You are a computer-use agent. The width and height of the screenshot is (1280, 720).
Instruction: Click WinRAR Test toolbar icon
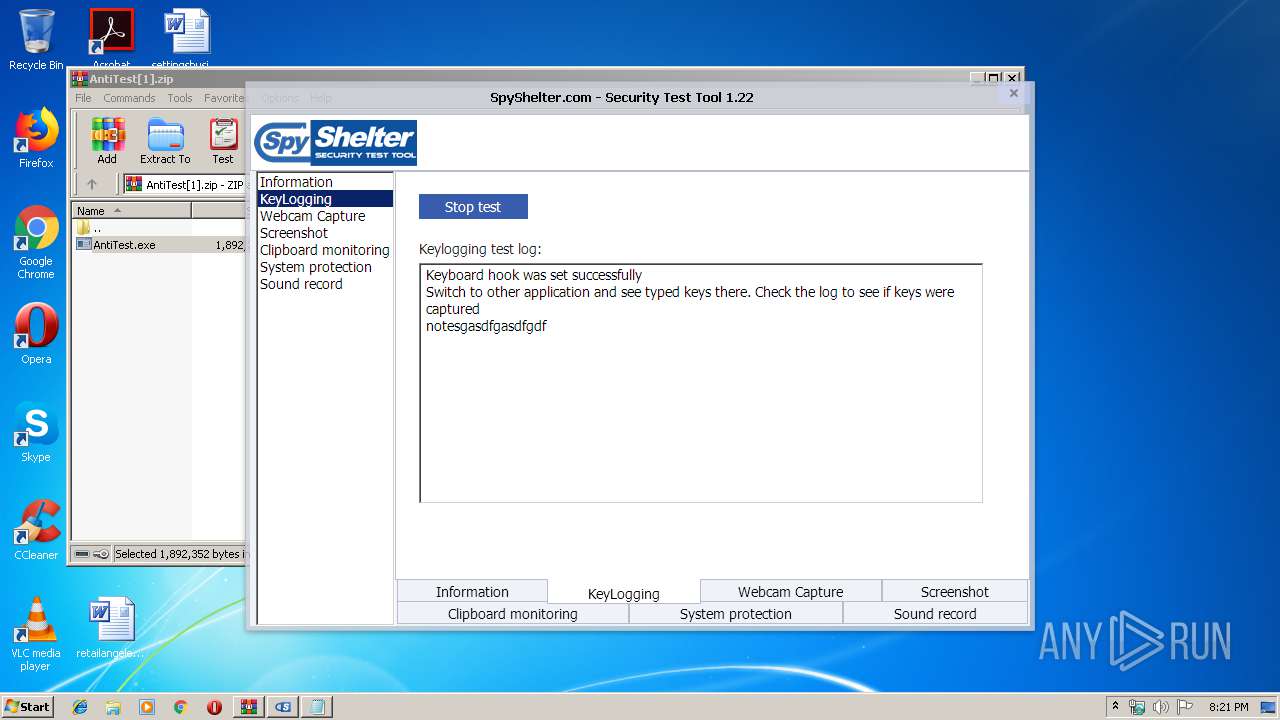click(x=223, y=141)
